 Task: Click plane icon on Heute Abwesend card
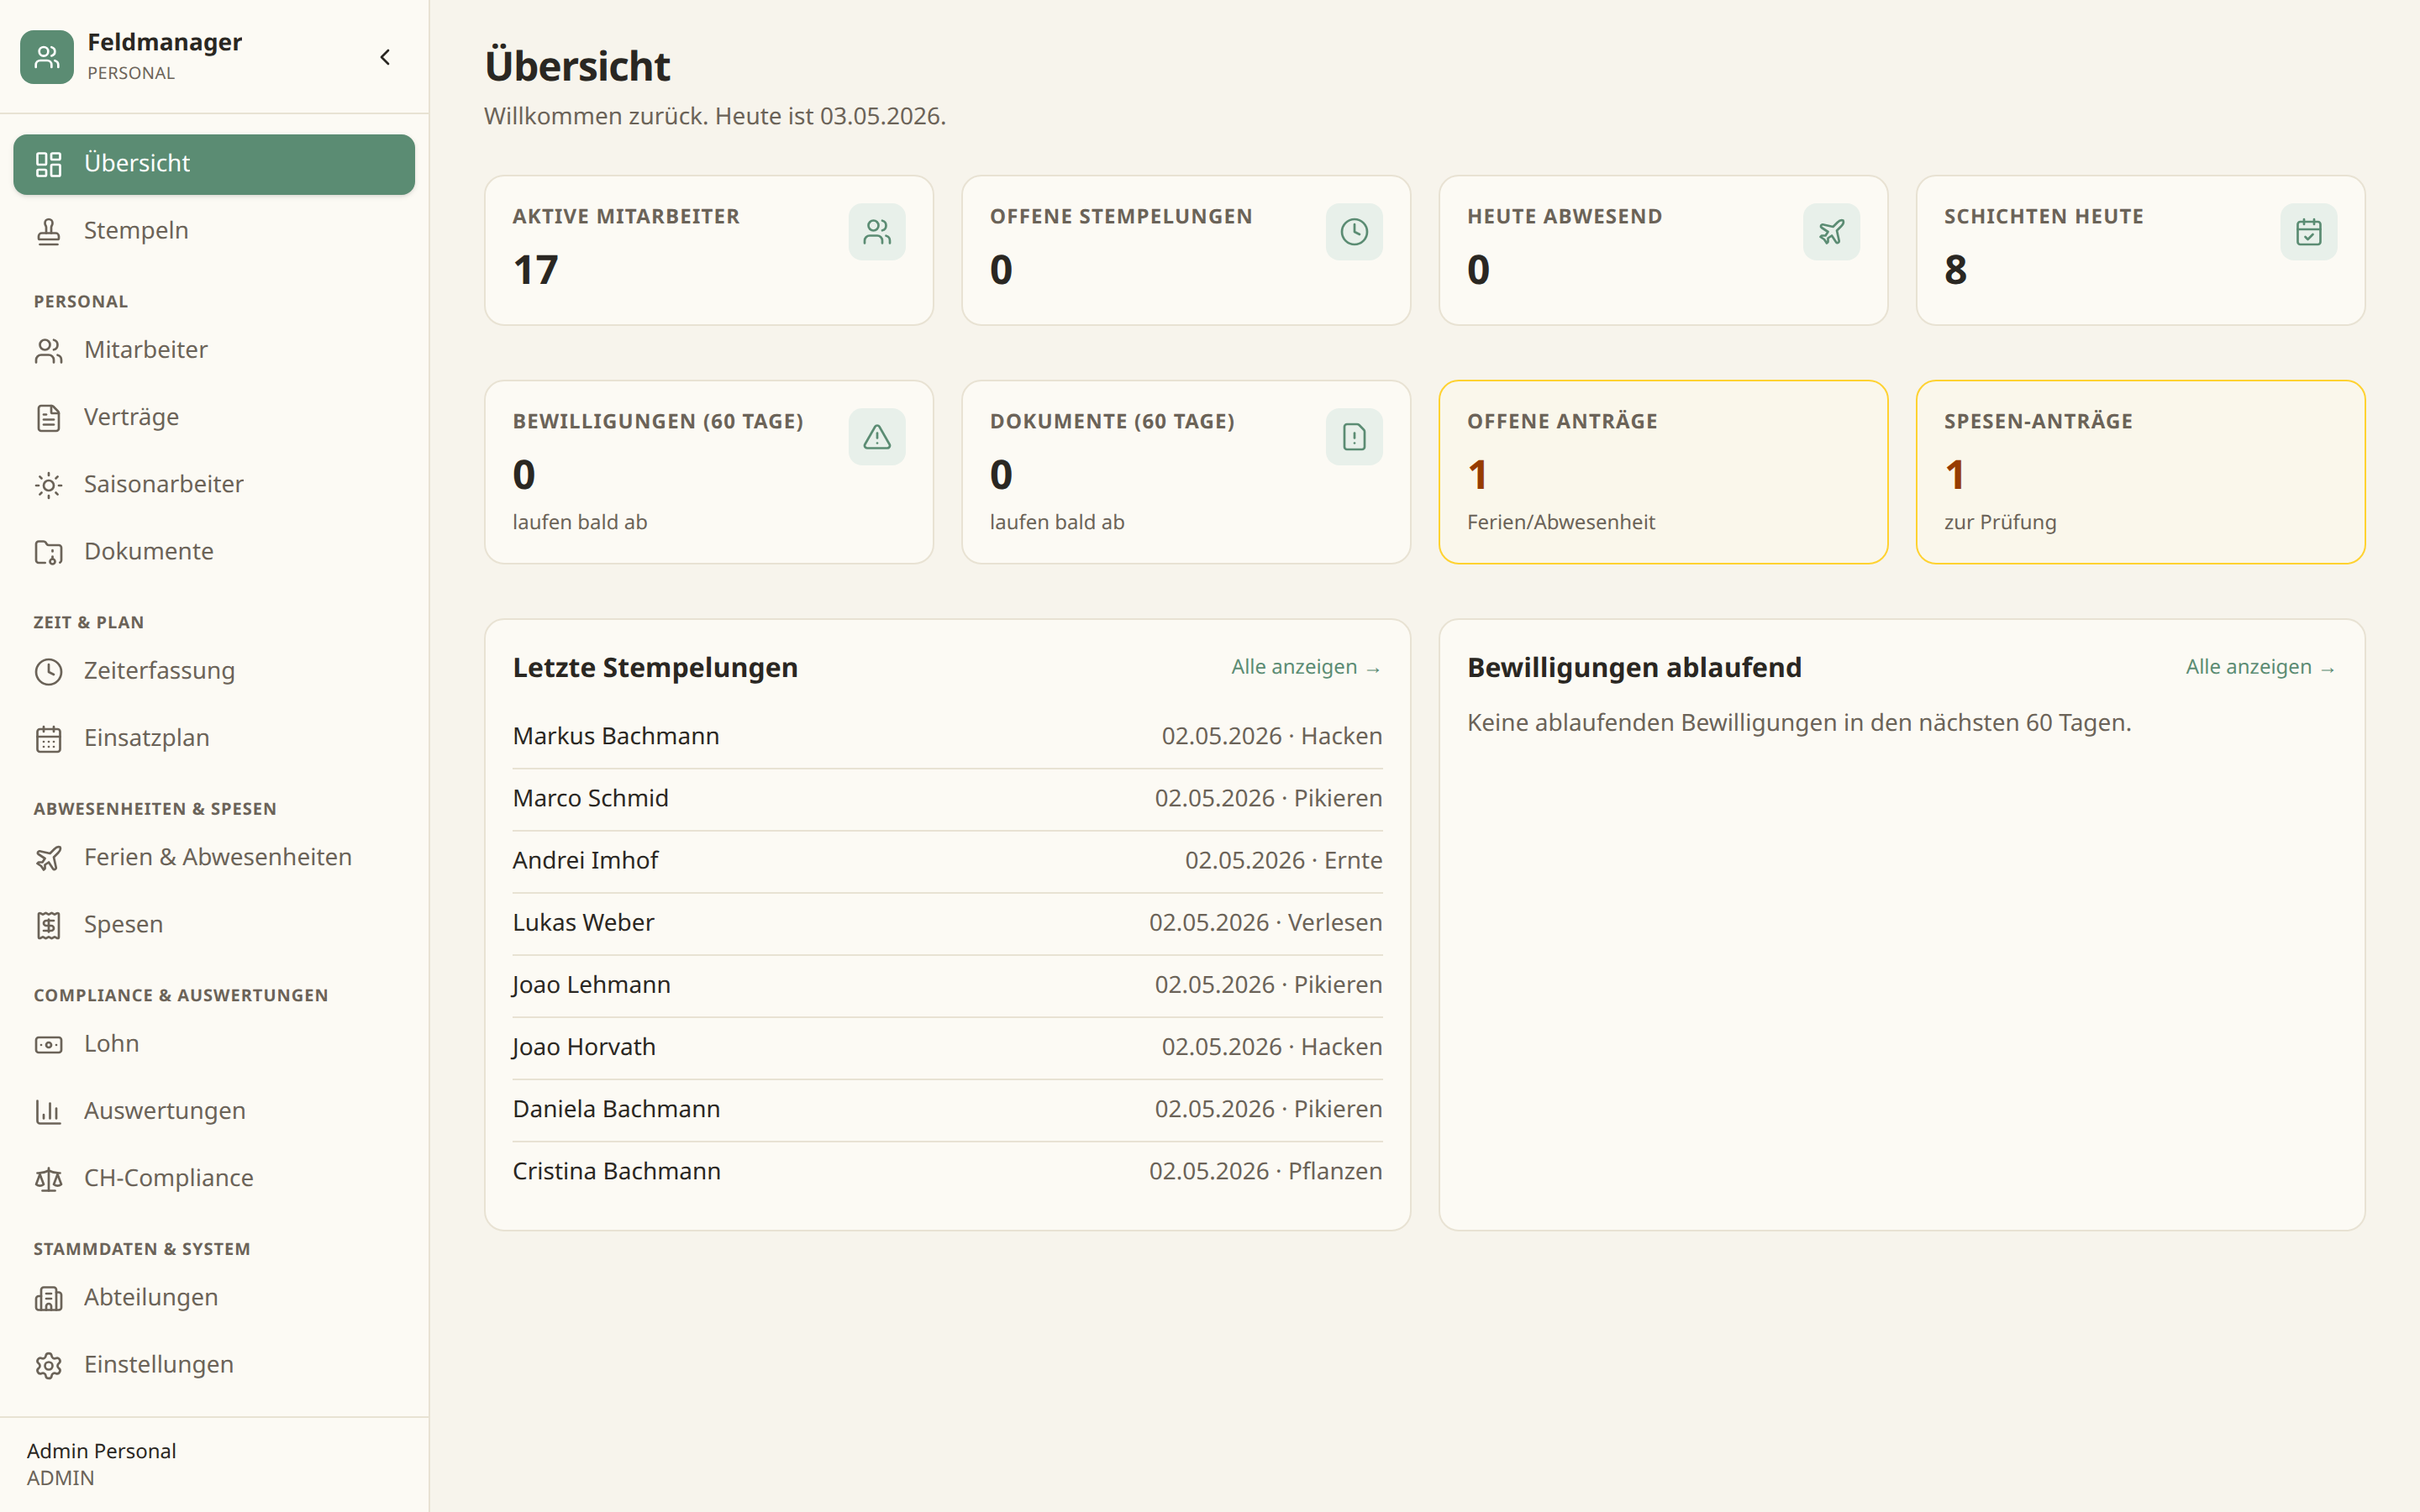point(1831,232)
